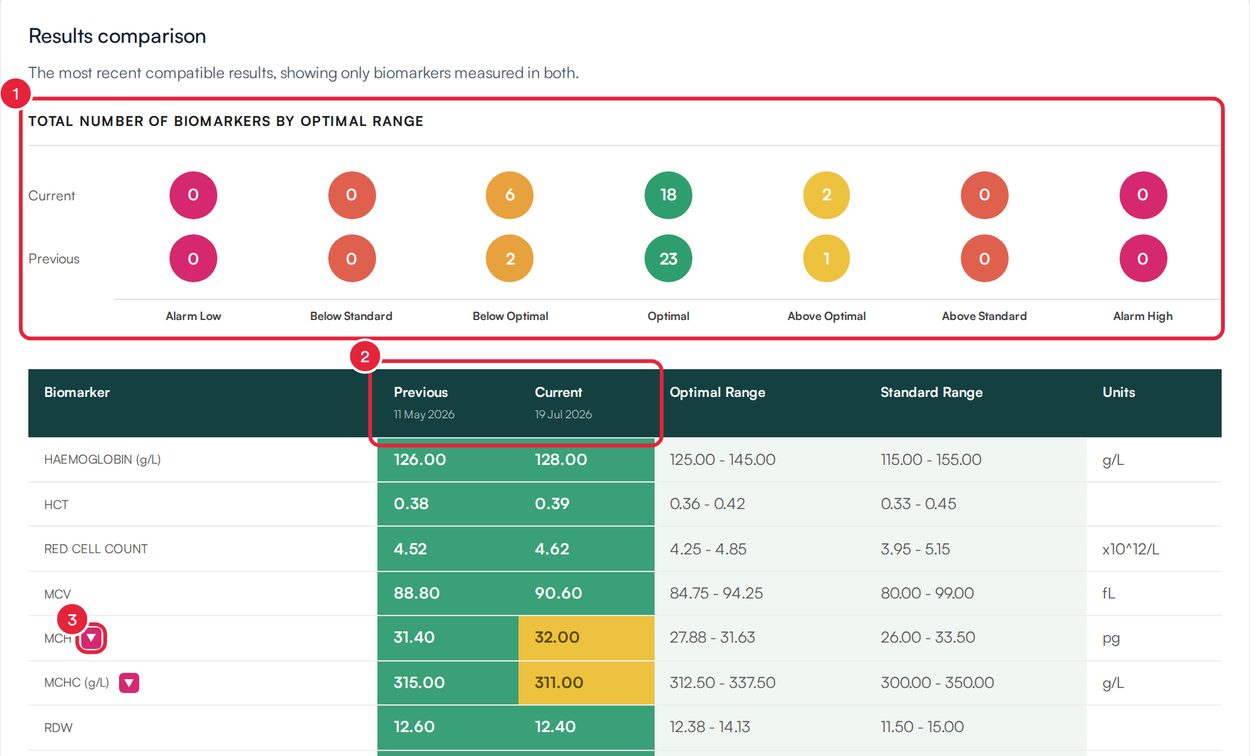The height and width of the screenshot is (756, 1250).
Task: Click the Above Standard axis label
Action: (x=984, y=316)
